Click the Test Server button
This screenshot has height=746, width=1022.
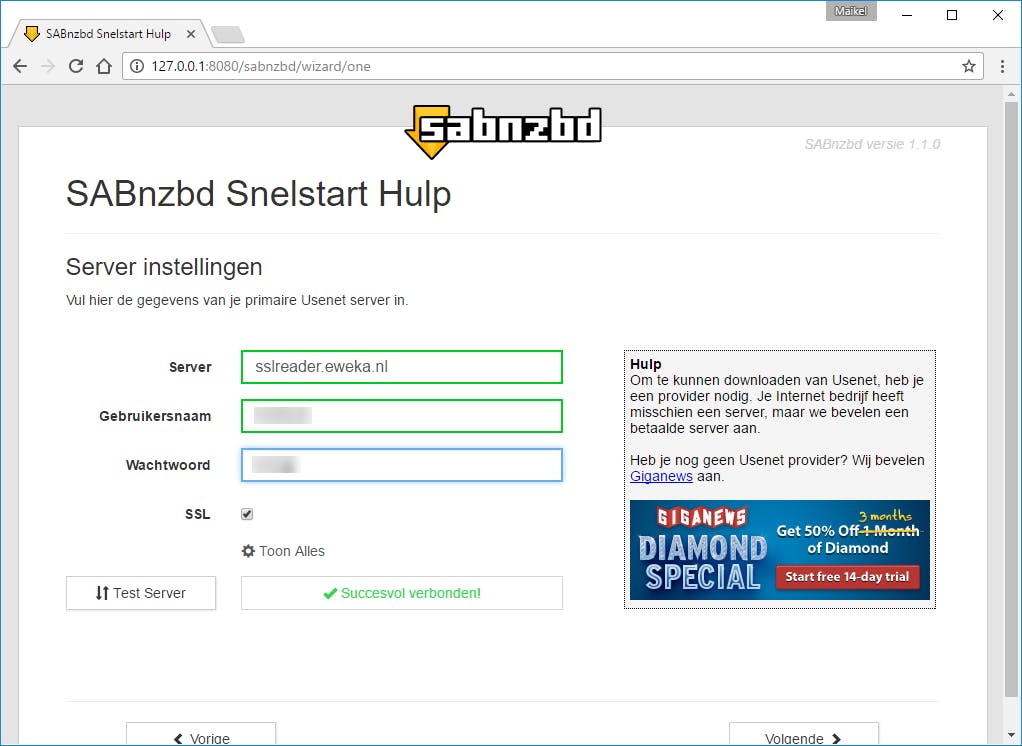pos(141,593)
